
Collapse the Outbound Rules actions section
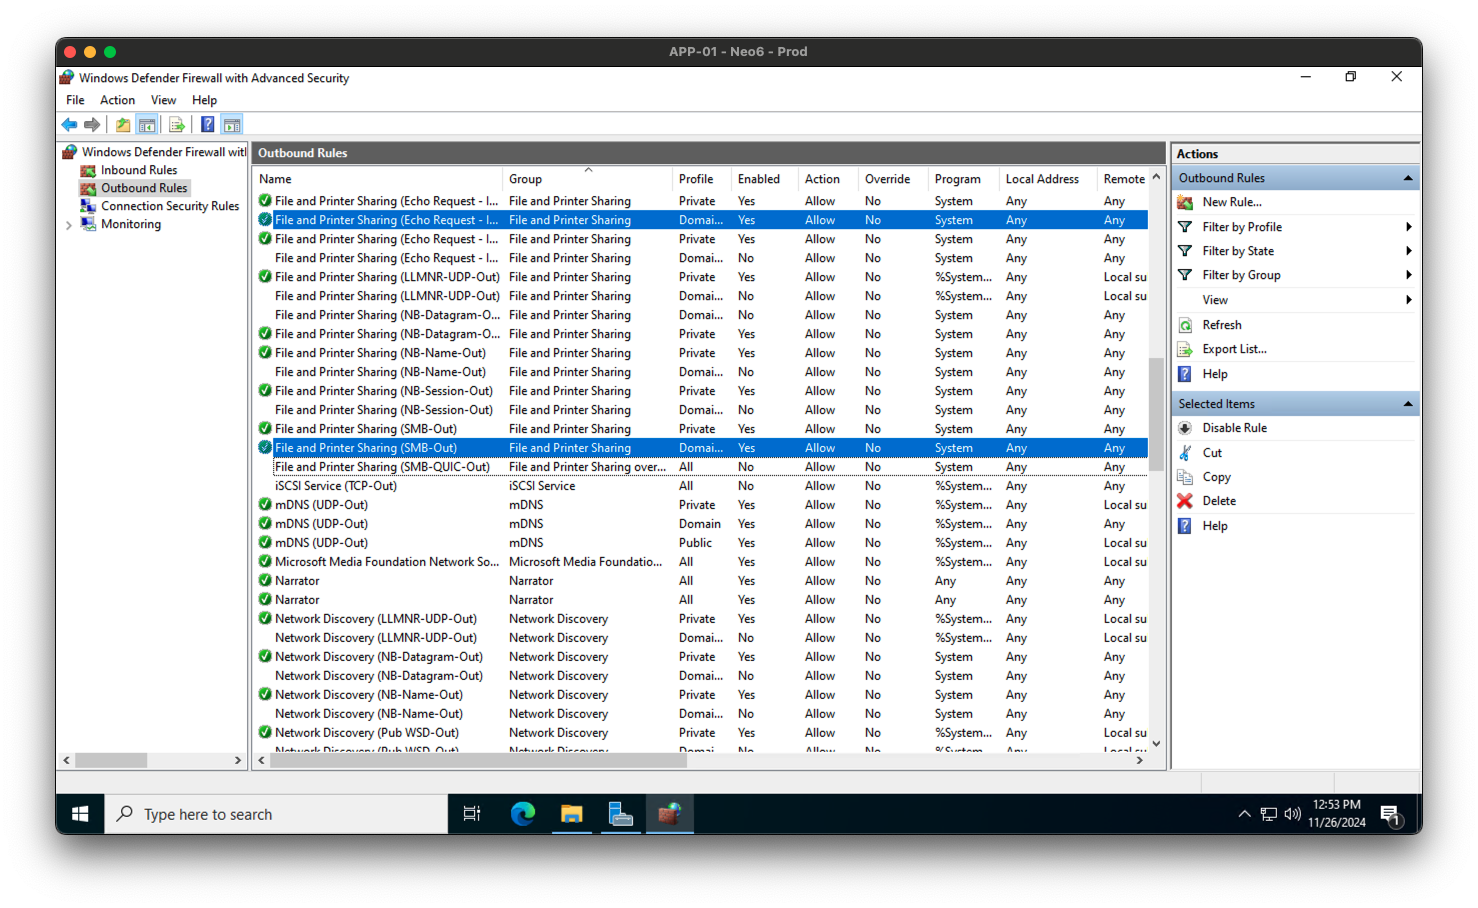[x=1408, y=177]
